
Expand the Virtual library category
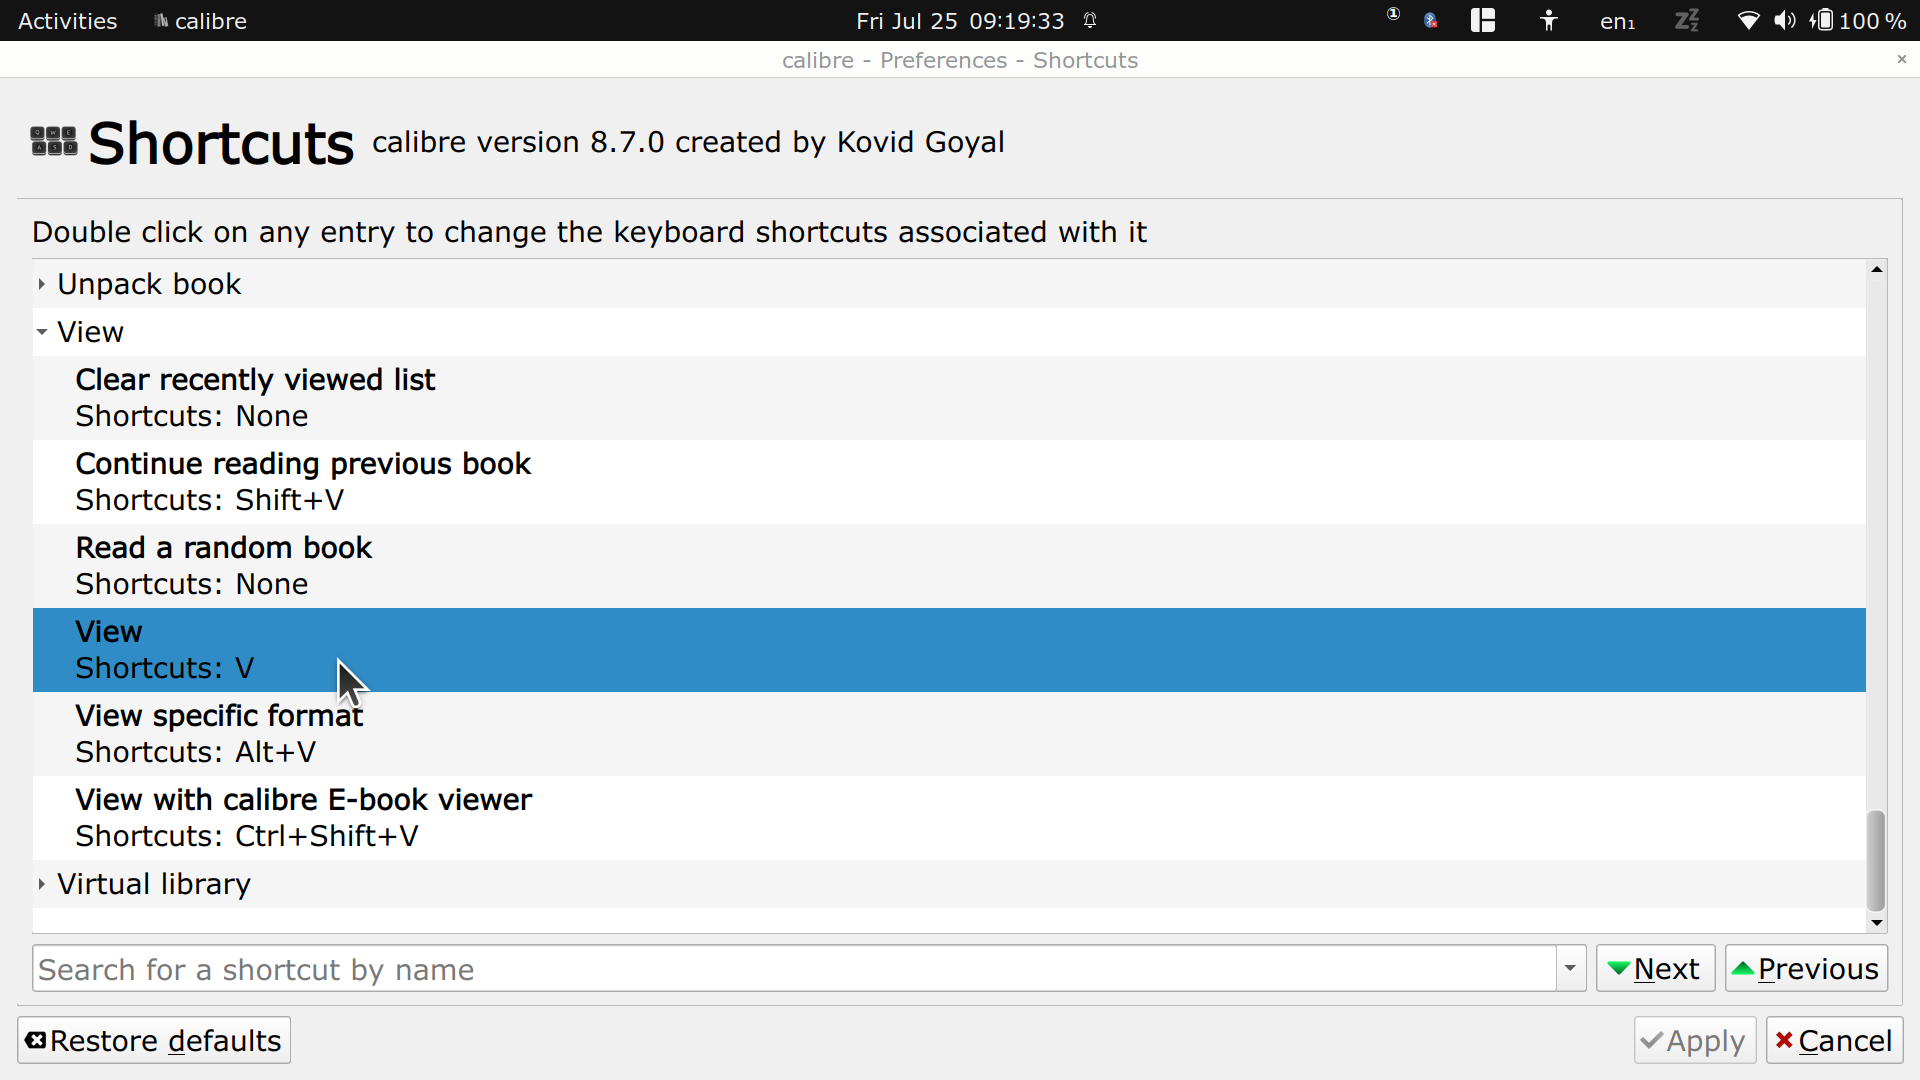[42, 884]
